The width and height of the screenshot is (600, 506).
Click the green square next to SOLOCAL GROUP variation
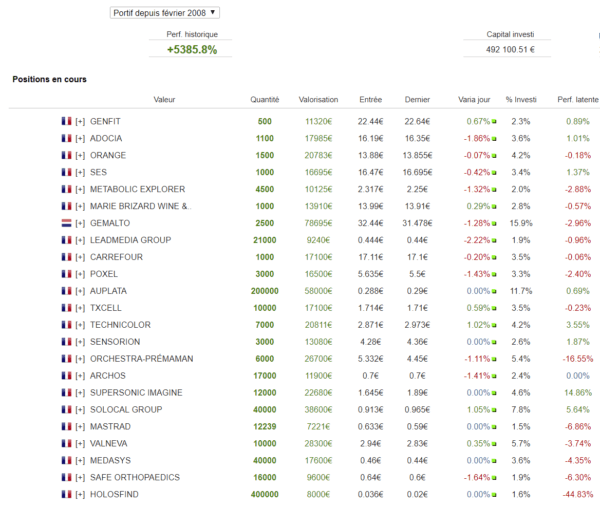click(494, 410)
